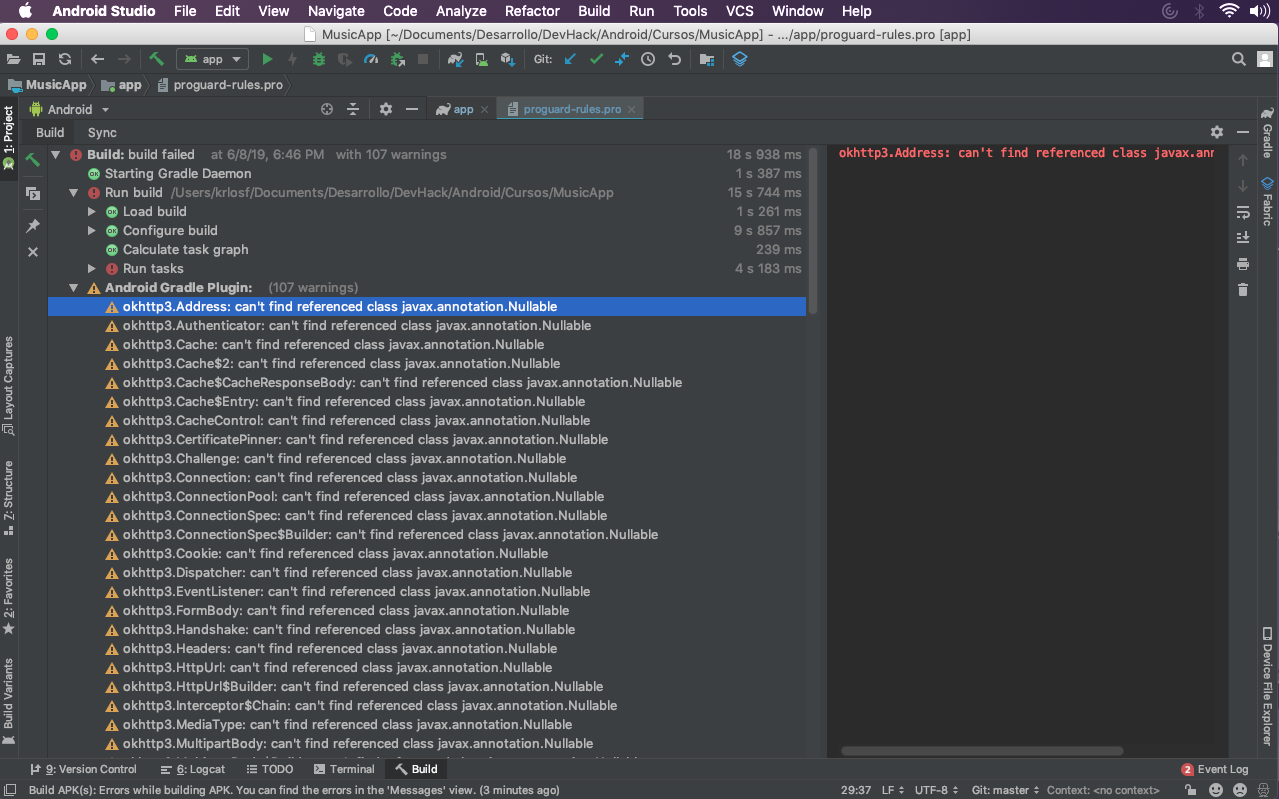
Task: Start debugging with green bug icon
Action: [319, 60]
